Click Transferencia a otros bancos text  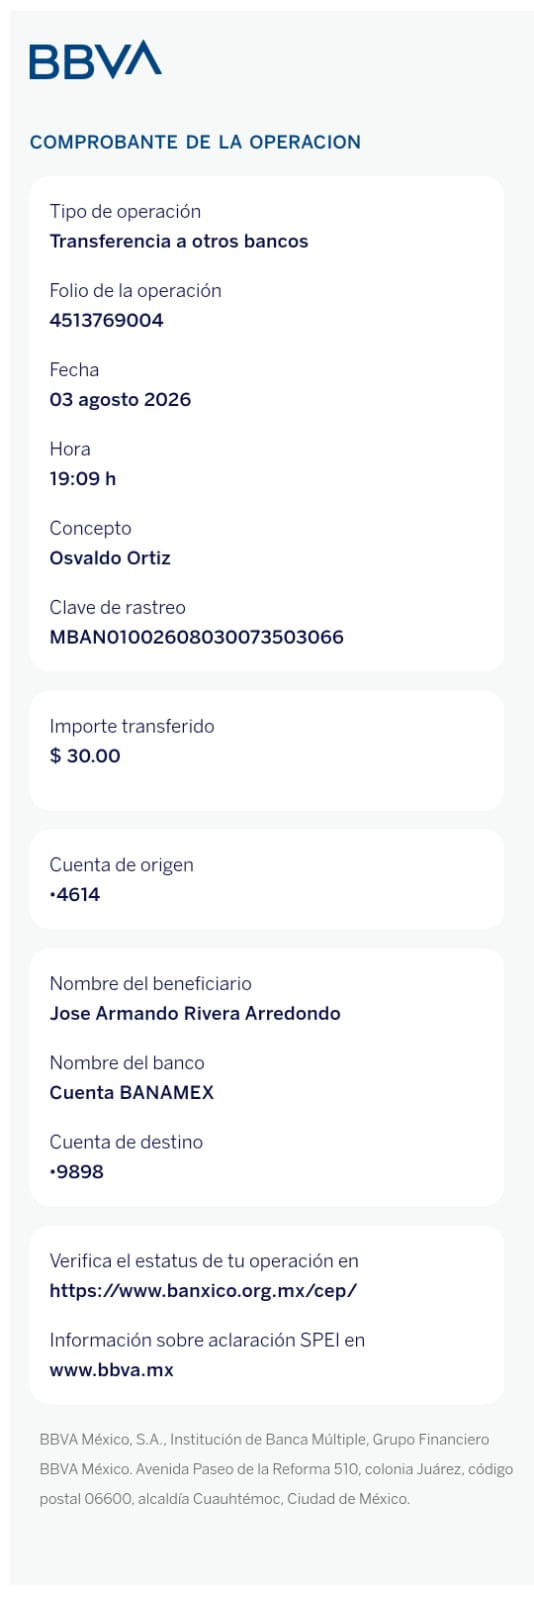click(x=179, y=241)
